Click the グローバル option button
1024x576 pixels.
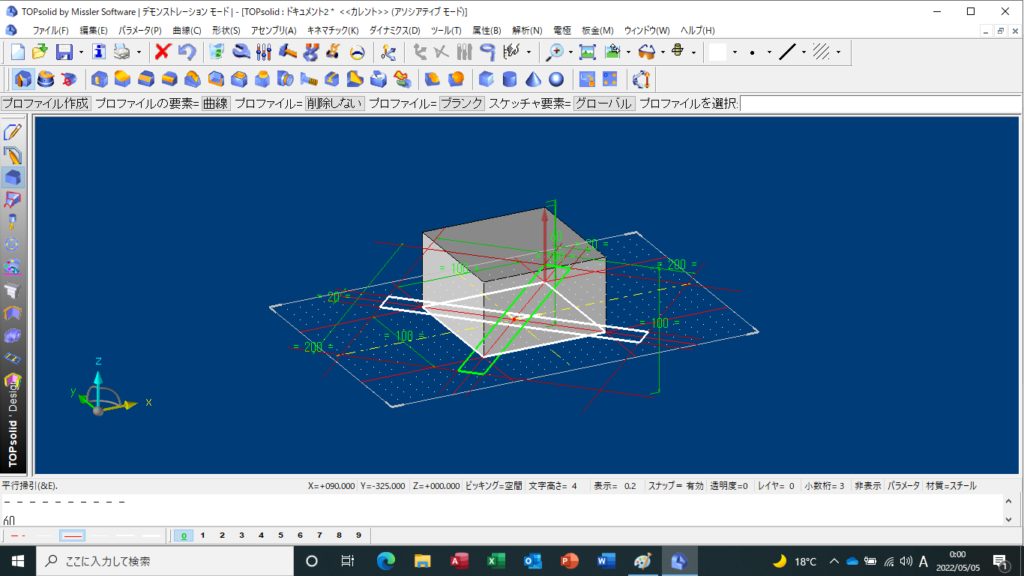coord(603,103)
